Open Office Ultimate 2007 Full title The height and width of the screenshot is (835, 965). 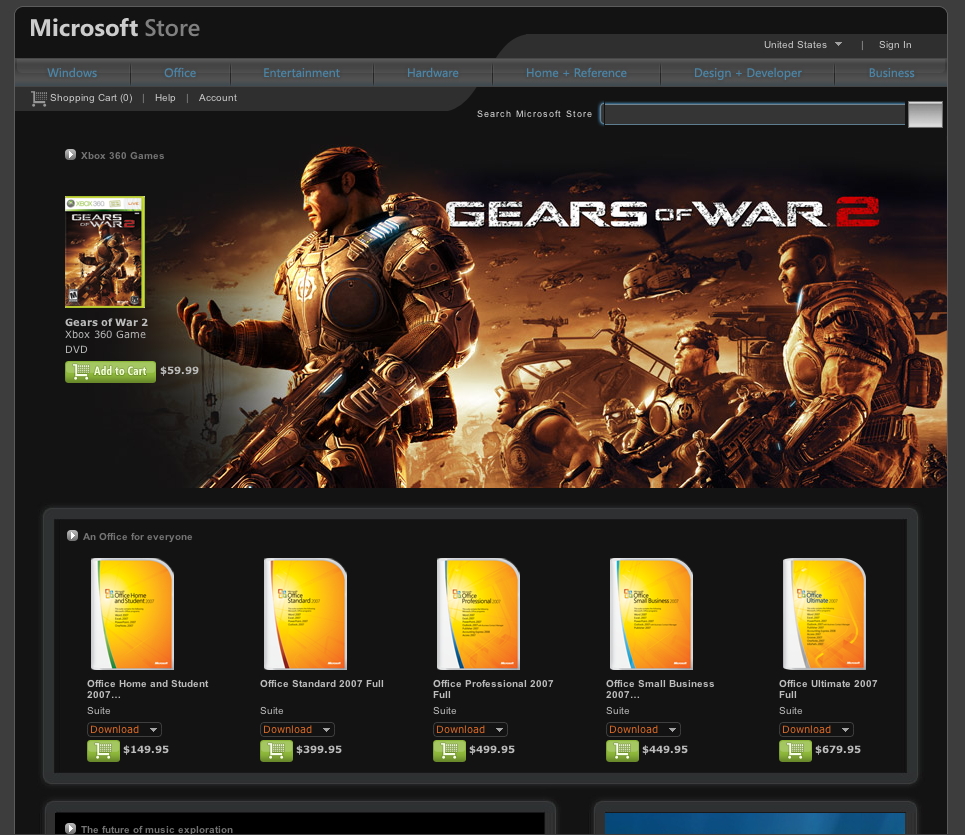click(x=828, y=689)
